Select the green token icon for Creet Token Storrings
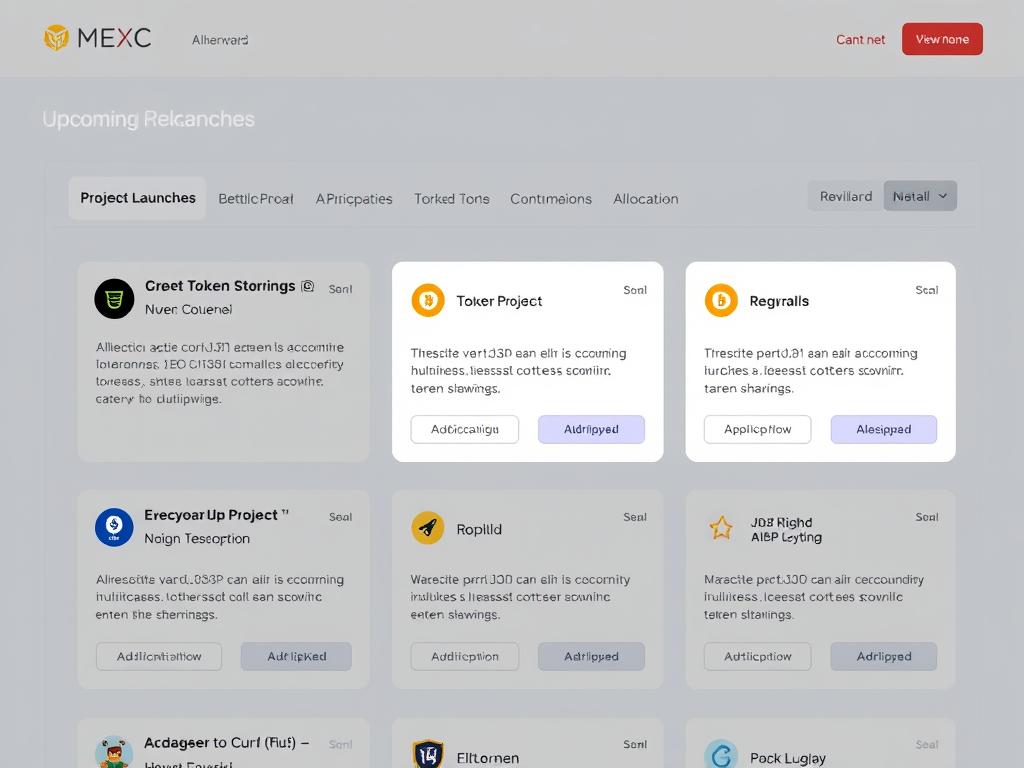1024x768 pixels. (x=113, y=297)
